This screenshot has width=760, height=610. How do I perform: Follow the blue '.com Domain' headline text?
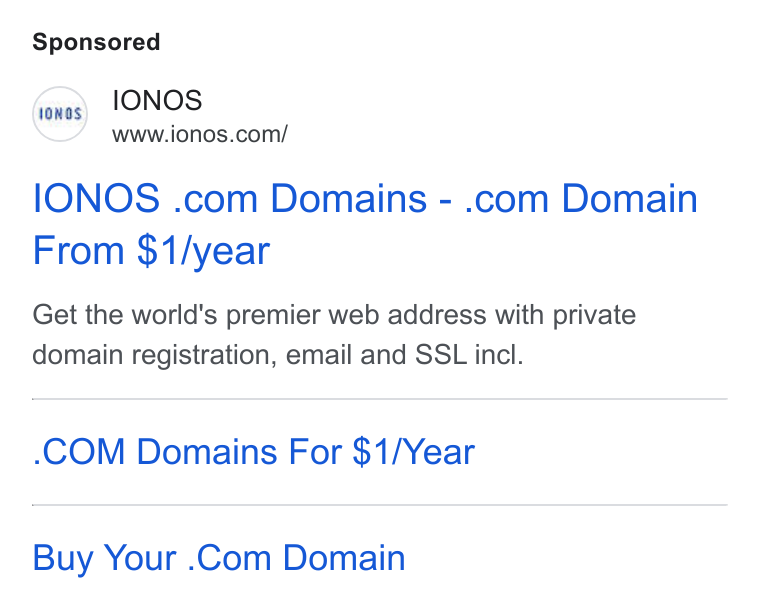581,198
